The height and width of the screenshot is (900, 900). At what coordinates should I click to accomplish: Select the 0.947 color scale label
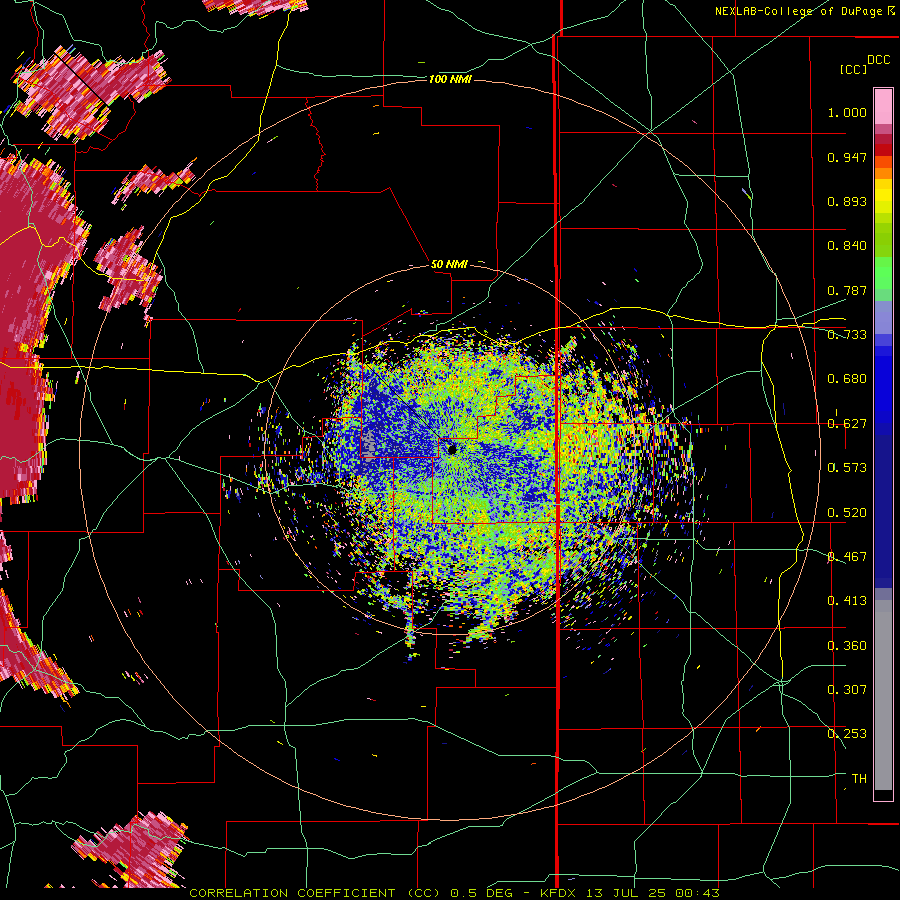[x=847, y=157]
